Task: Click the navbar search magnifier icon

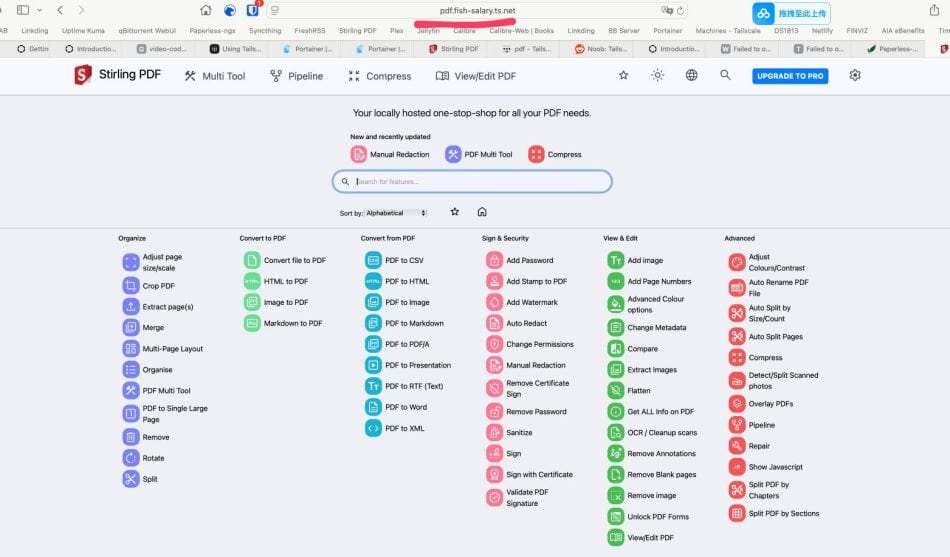Action: tap(725, 75)
